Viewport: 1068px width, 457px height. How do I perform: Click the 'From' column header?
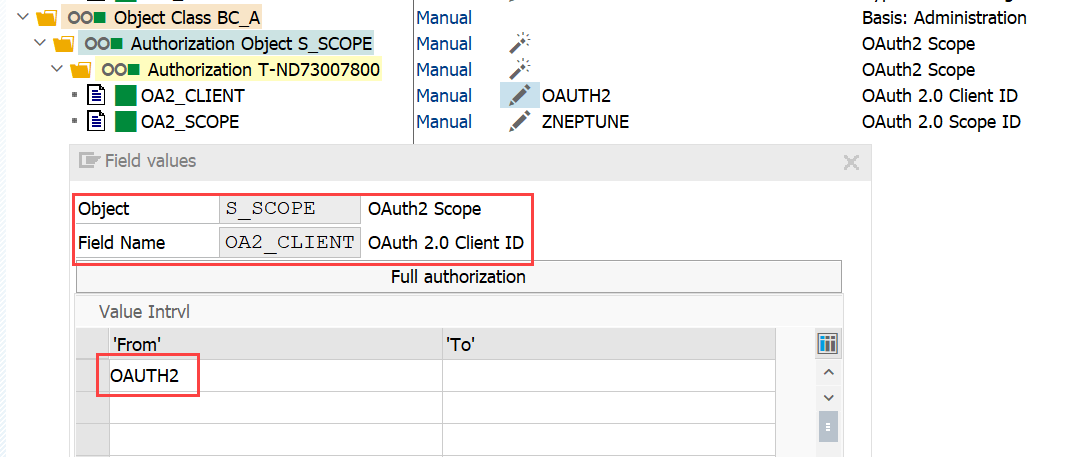(275, 344)
